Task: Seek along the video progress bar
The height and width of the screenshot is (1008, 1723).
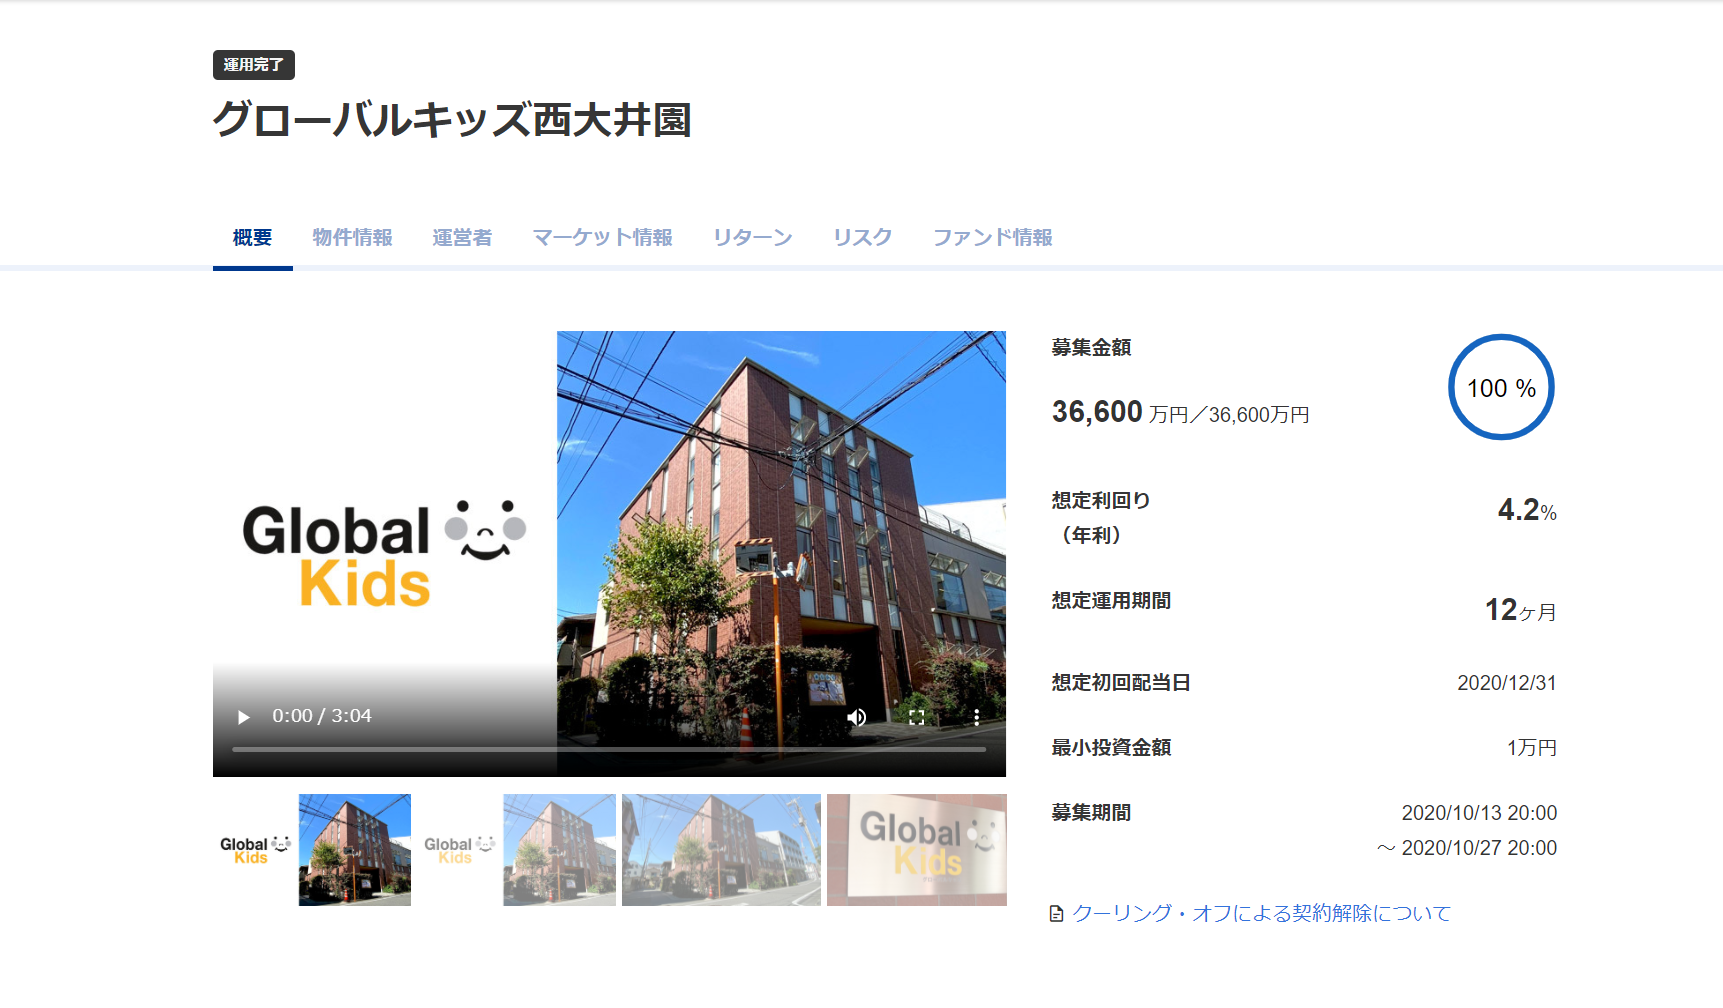Action: click(x=609, y=749)
